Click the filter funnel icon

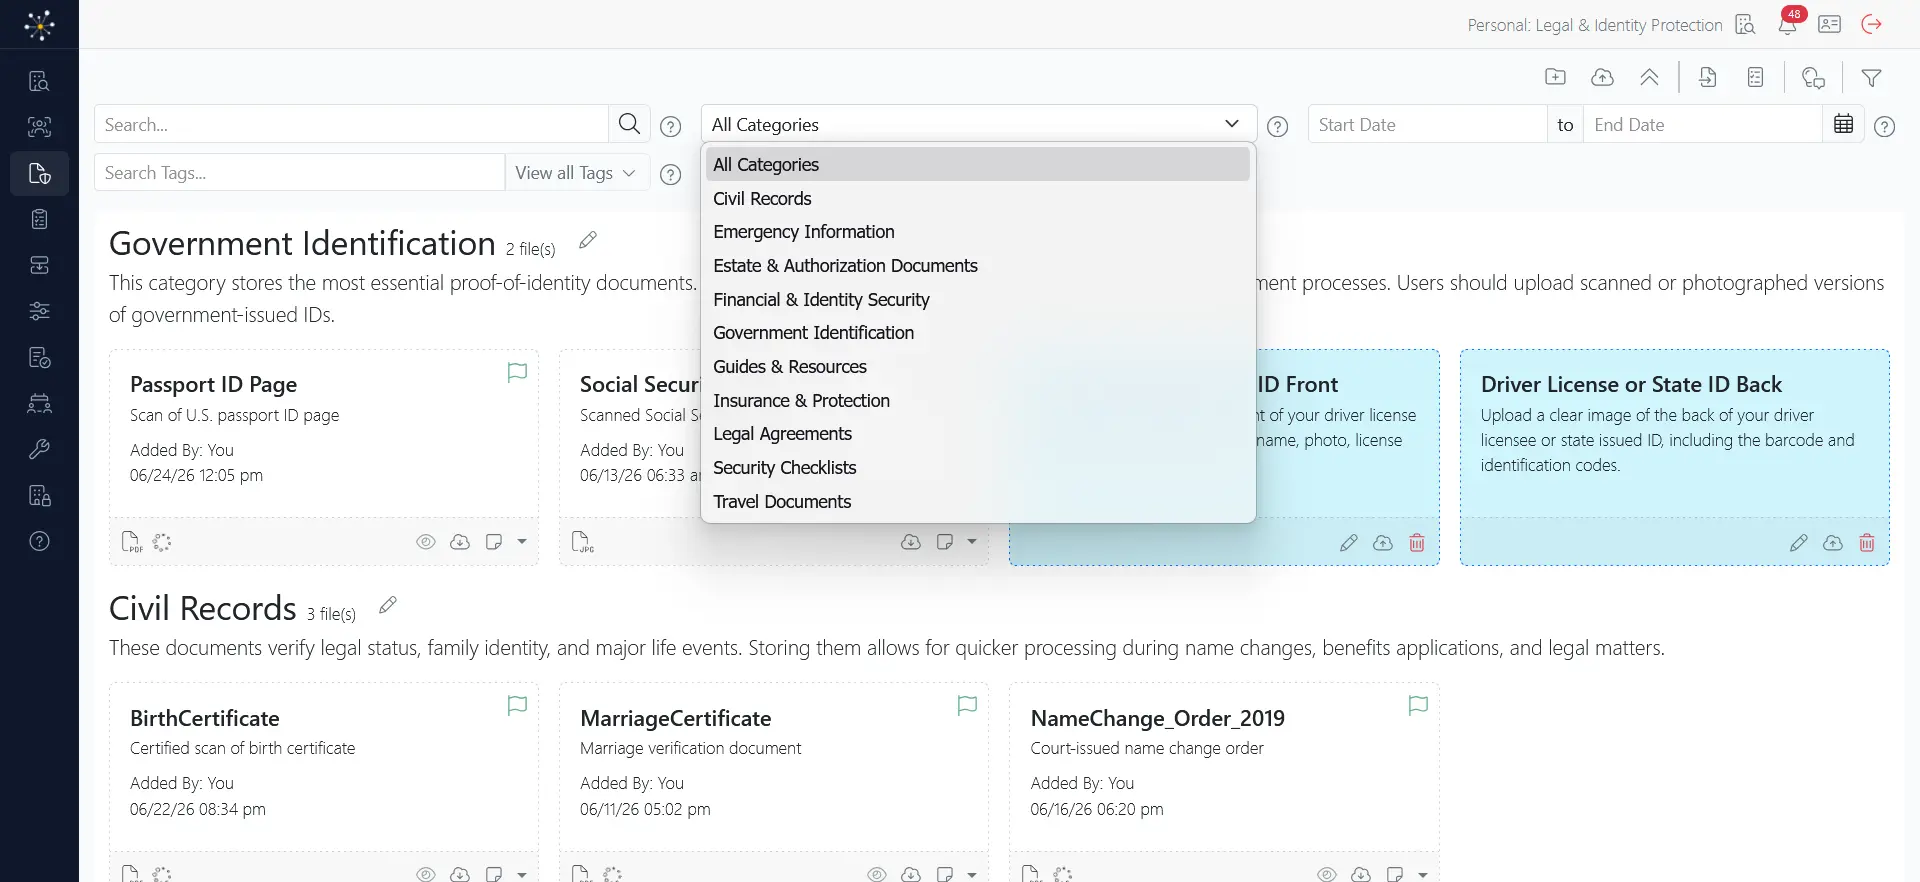coord(1871,77)
